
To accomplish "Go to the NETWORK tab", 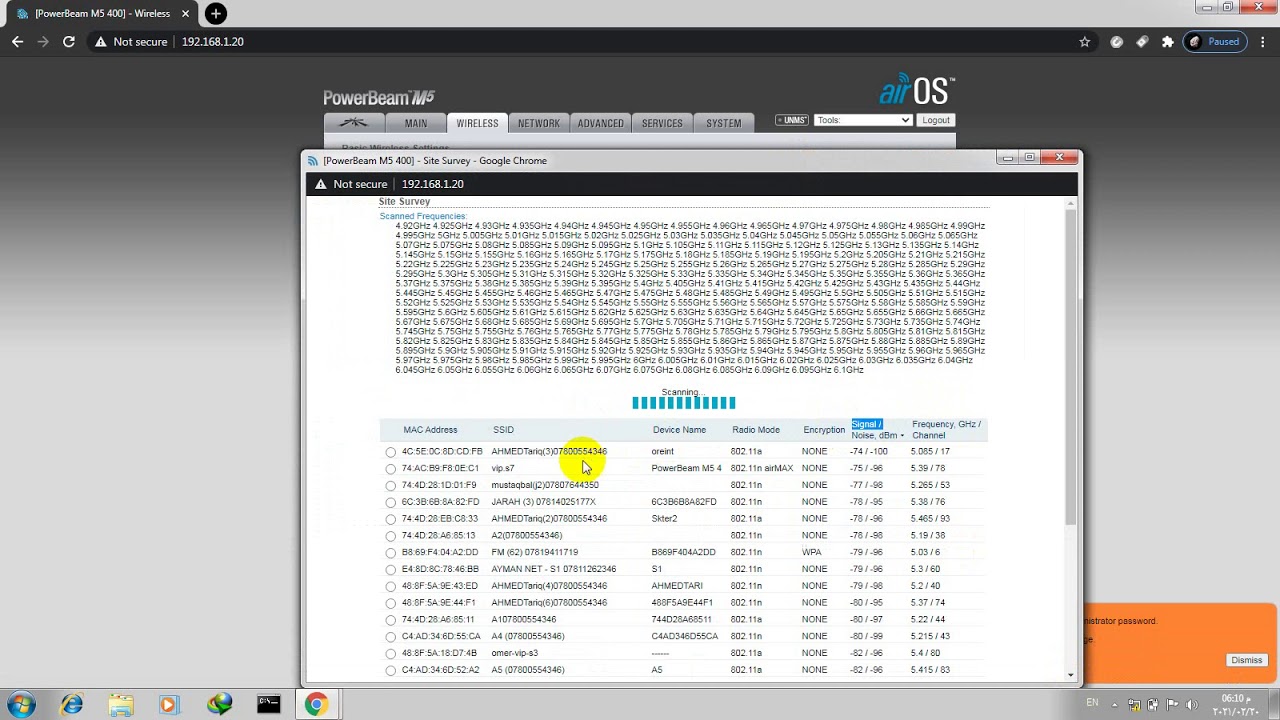I will 539,123.
